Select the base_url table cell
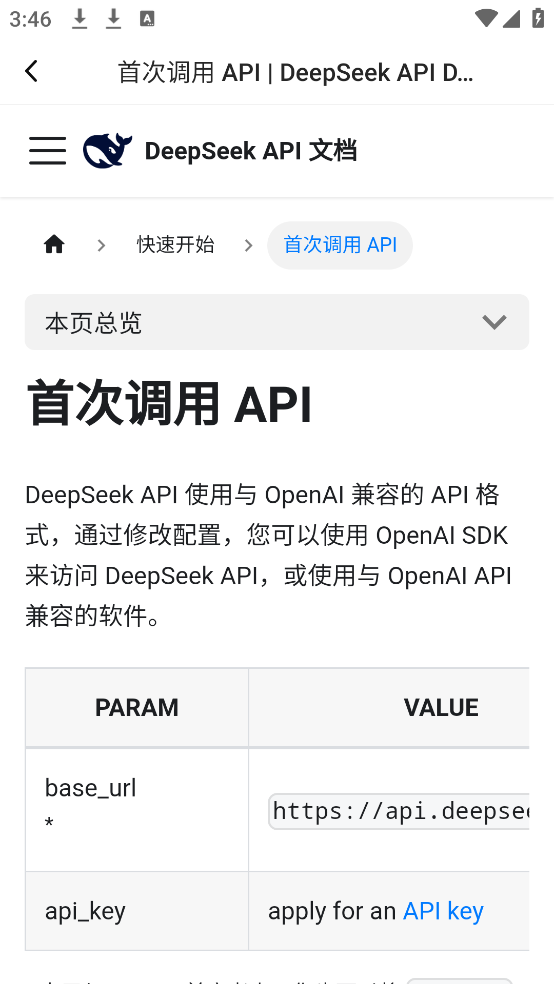 tap(137, 810)
